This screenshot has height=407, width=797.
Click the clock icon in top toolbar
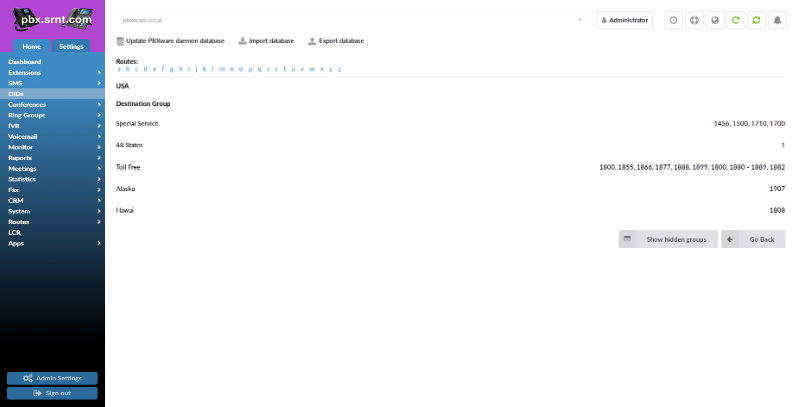(673, 20)
